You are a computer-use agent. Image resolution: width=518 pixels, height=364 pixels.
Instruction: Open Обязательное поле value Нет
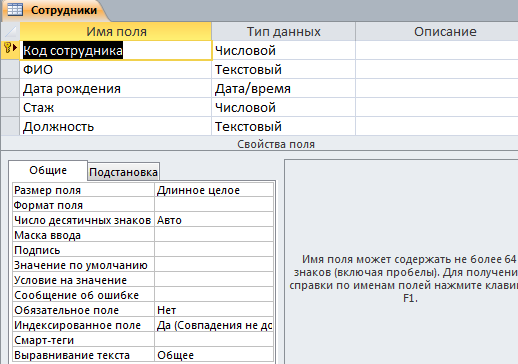[214, 310]
